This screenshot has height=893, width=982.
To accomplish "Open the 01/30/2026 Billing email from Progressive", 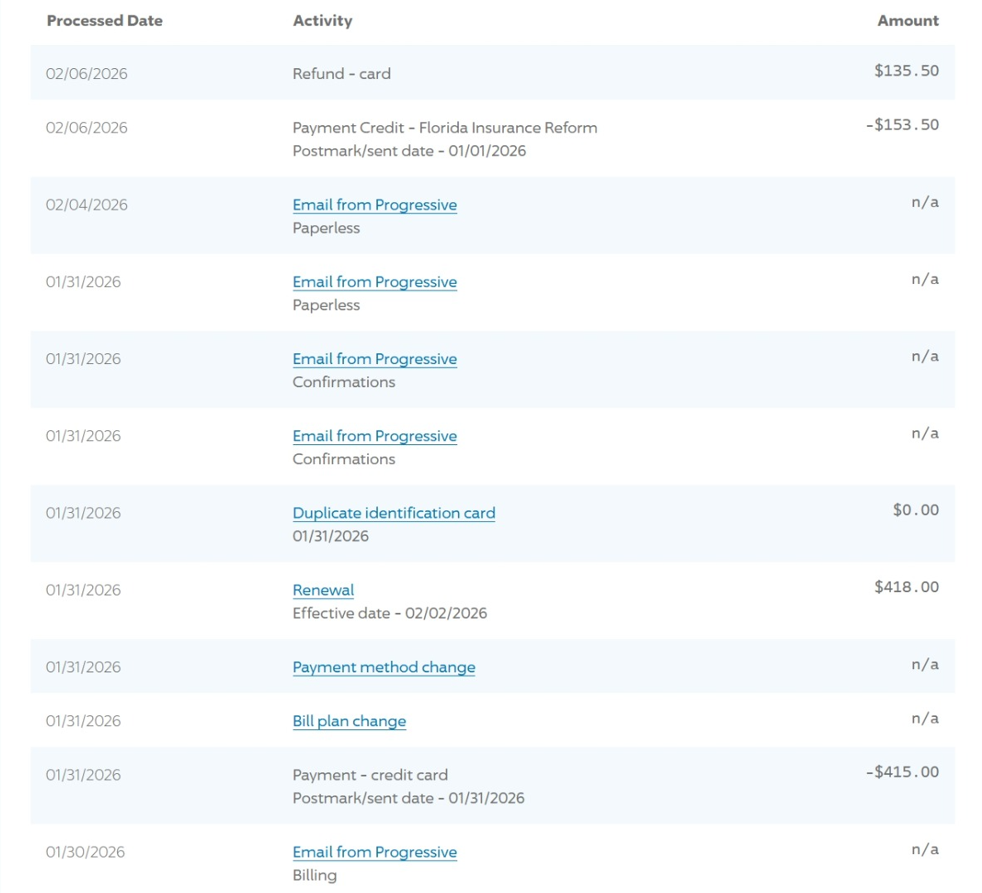I will tap(374, 852).
